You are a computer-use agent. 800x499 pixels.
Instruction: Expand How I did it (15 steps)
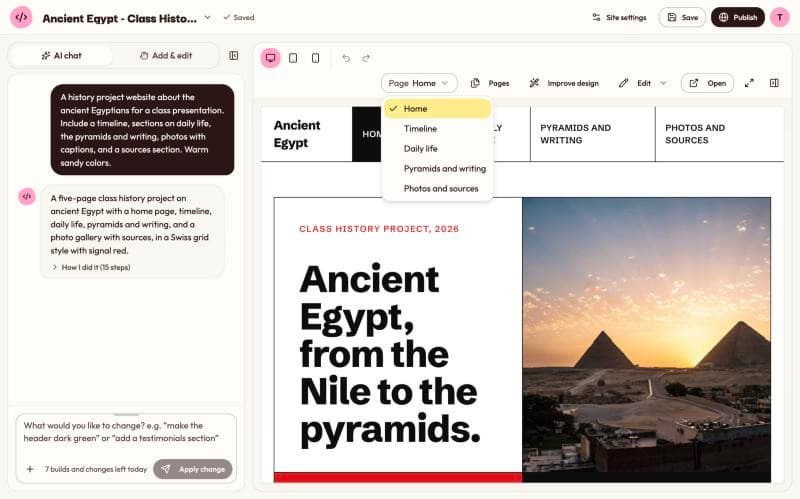91,267
